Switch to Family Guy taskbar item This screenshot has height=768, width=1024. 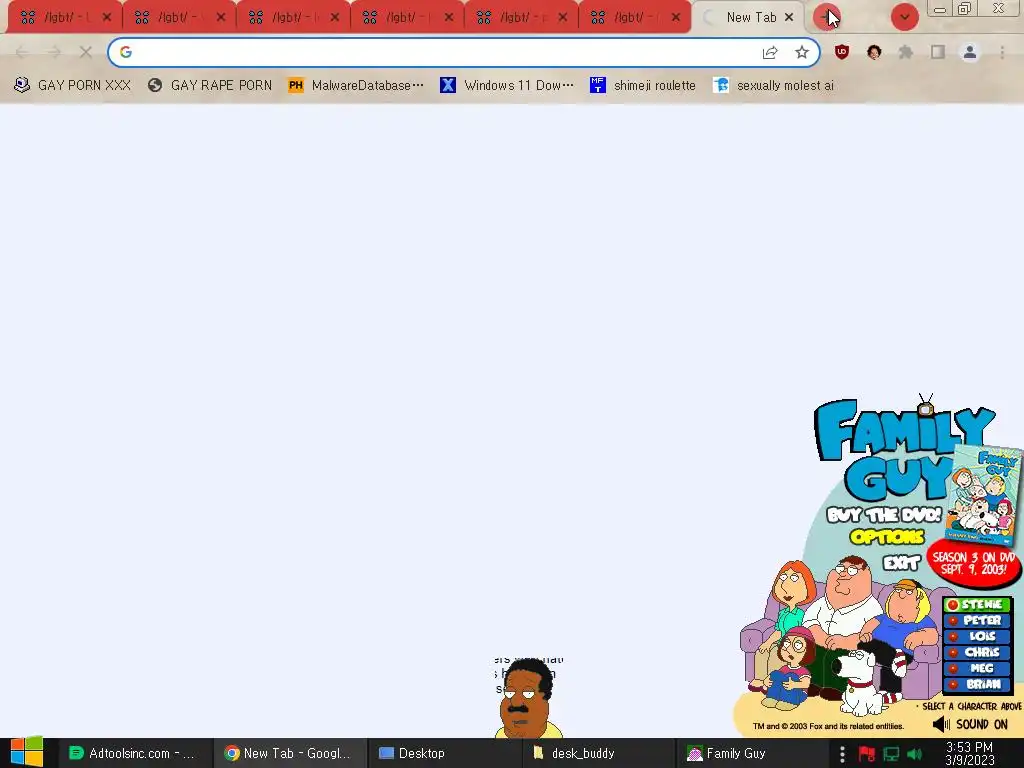point(751,754)
